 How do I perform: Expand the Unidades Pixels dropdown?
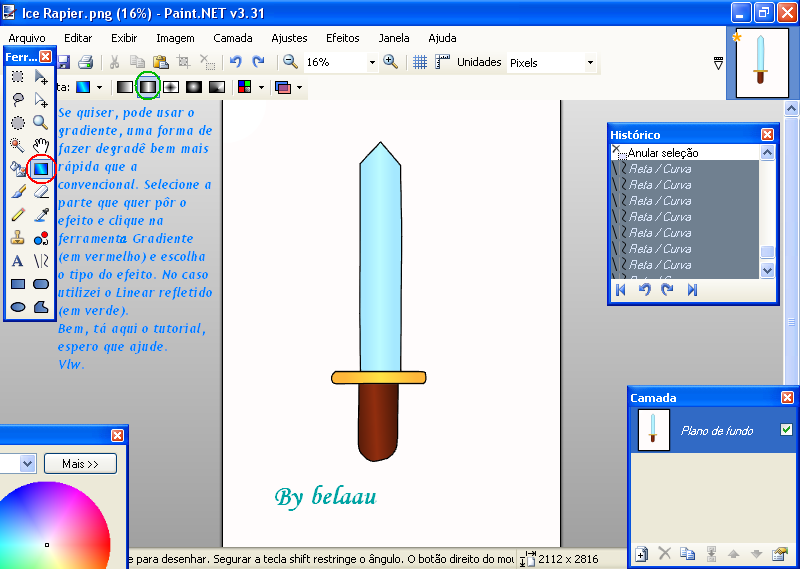coord(590,62)
